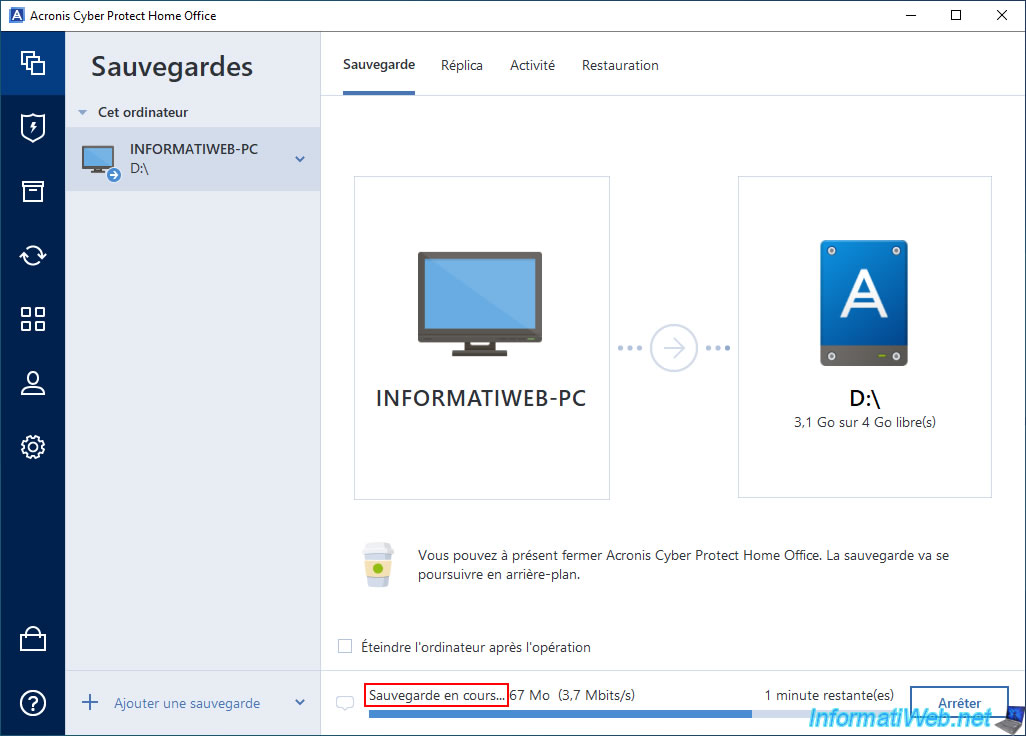1026x736 pixels.
Task: Open the store shopping bag icon
Action: [x=33, y=639]
